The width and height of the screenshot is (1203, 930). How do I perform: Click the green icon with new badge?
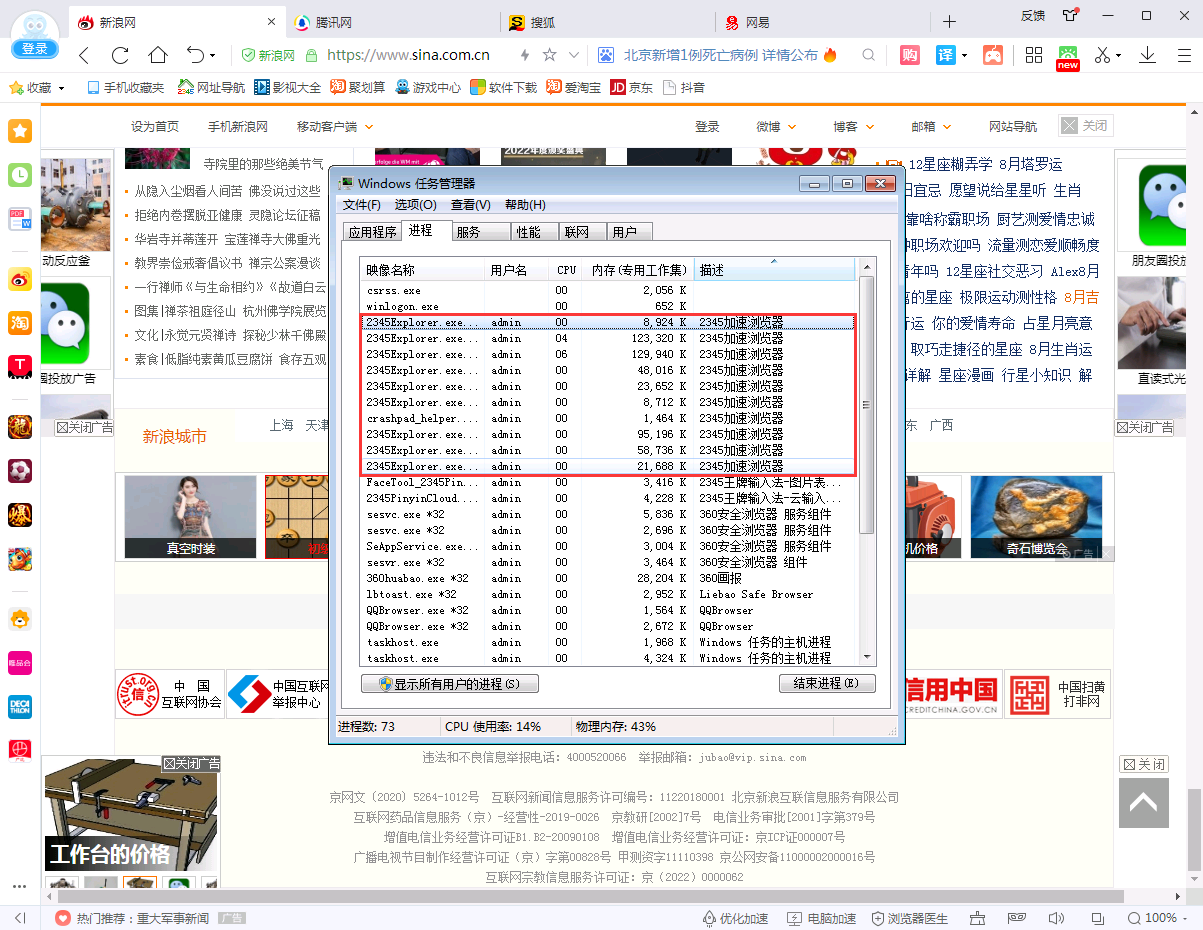[x=1068, y=57]
